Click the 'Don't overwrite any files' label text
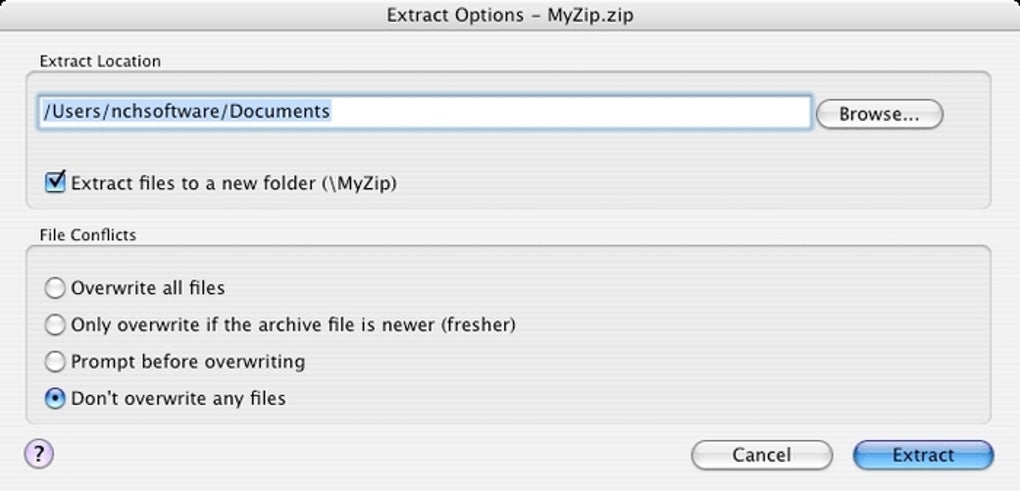Image resolution: width=1020 pixels, height=491 pixels. 178,399
